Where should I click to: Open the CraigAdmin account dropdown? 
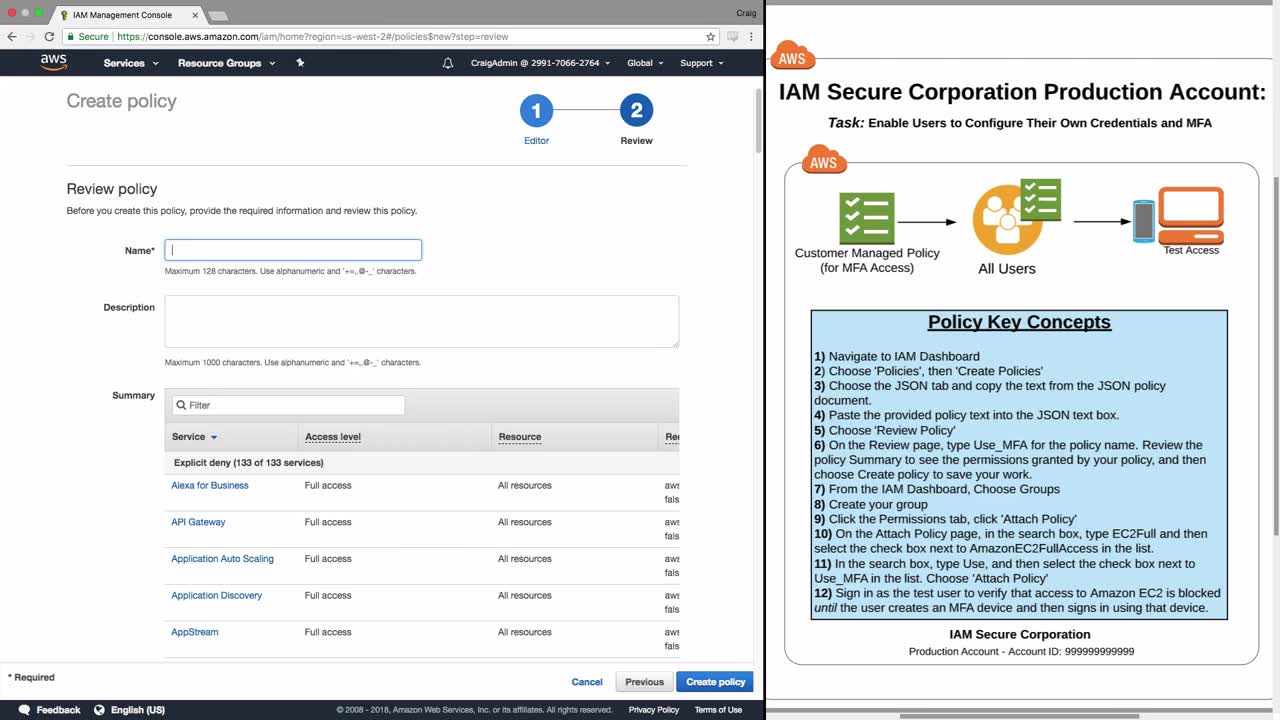(x=541, y=63)
